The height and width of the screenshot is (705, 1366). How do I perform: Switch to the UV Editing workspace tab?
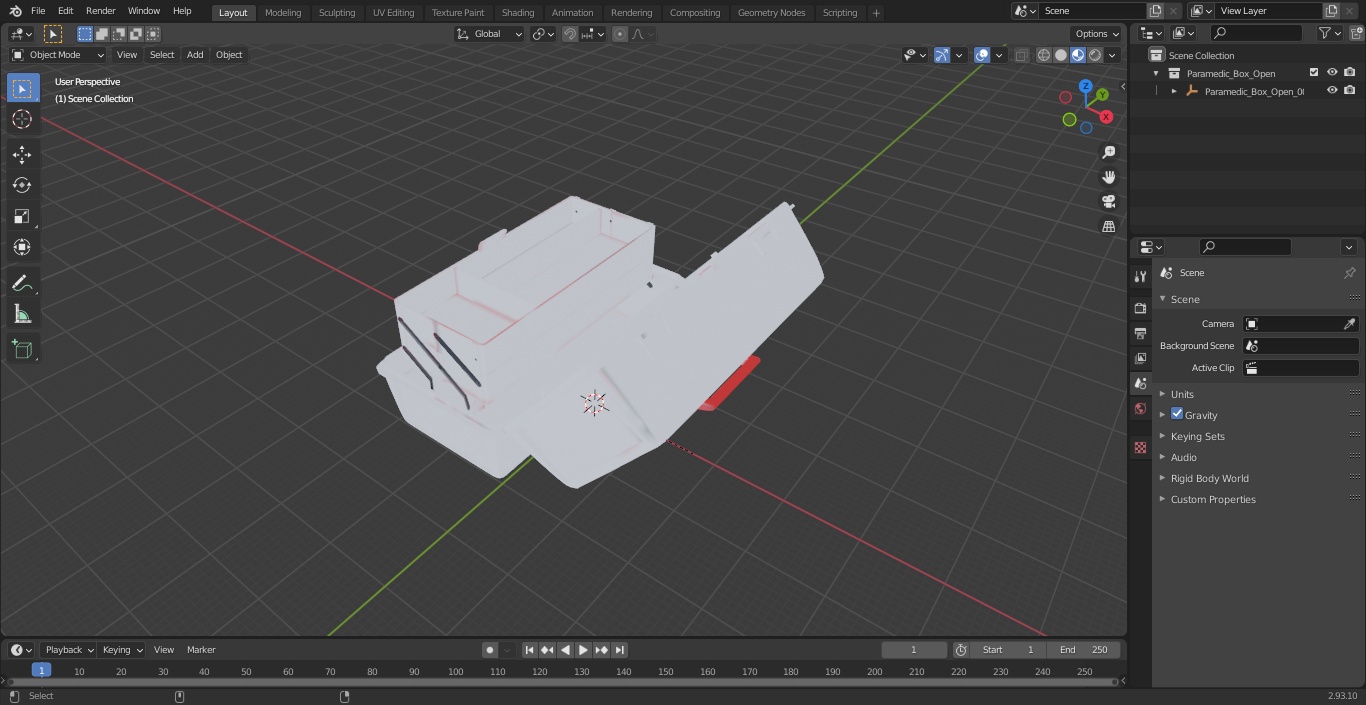pos(393,13)
